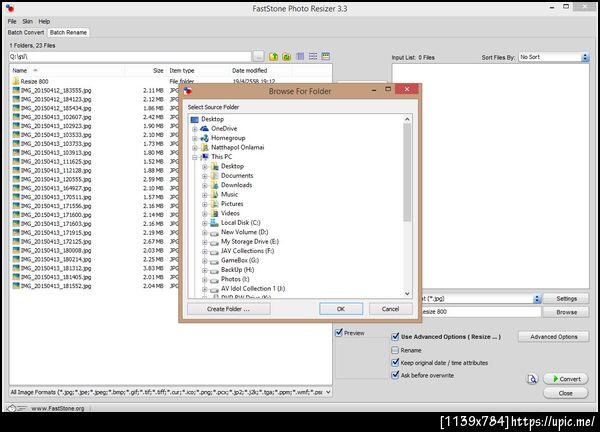Toggle the Preview checkbox
This screenshot has height=432, width=600.
pyautogui.click(x=339, y=333)
